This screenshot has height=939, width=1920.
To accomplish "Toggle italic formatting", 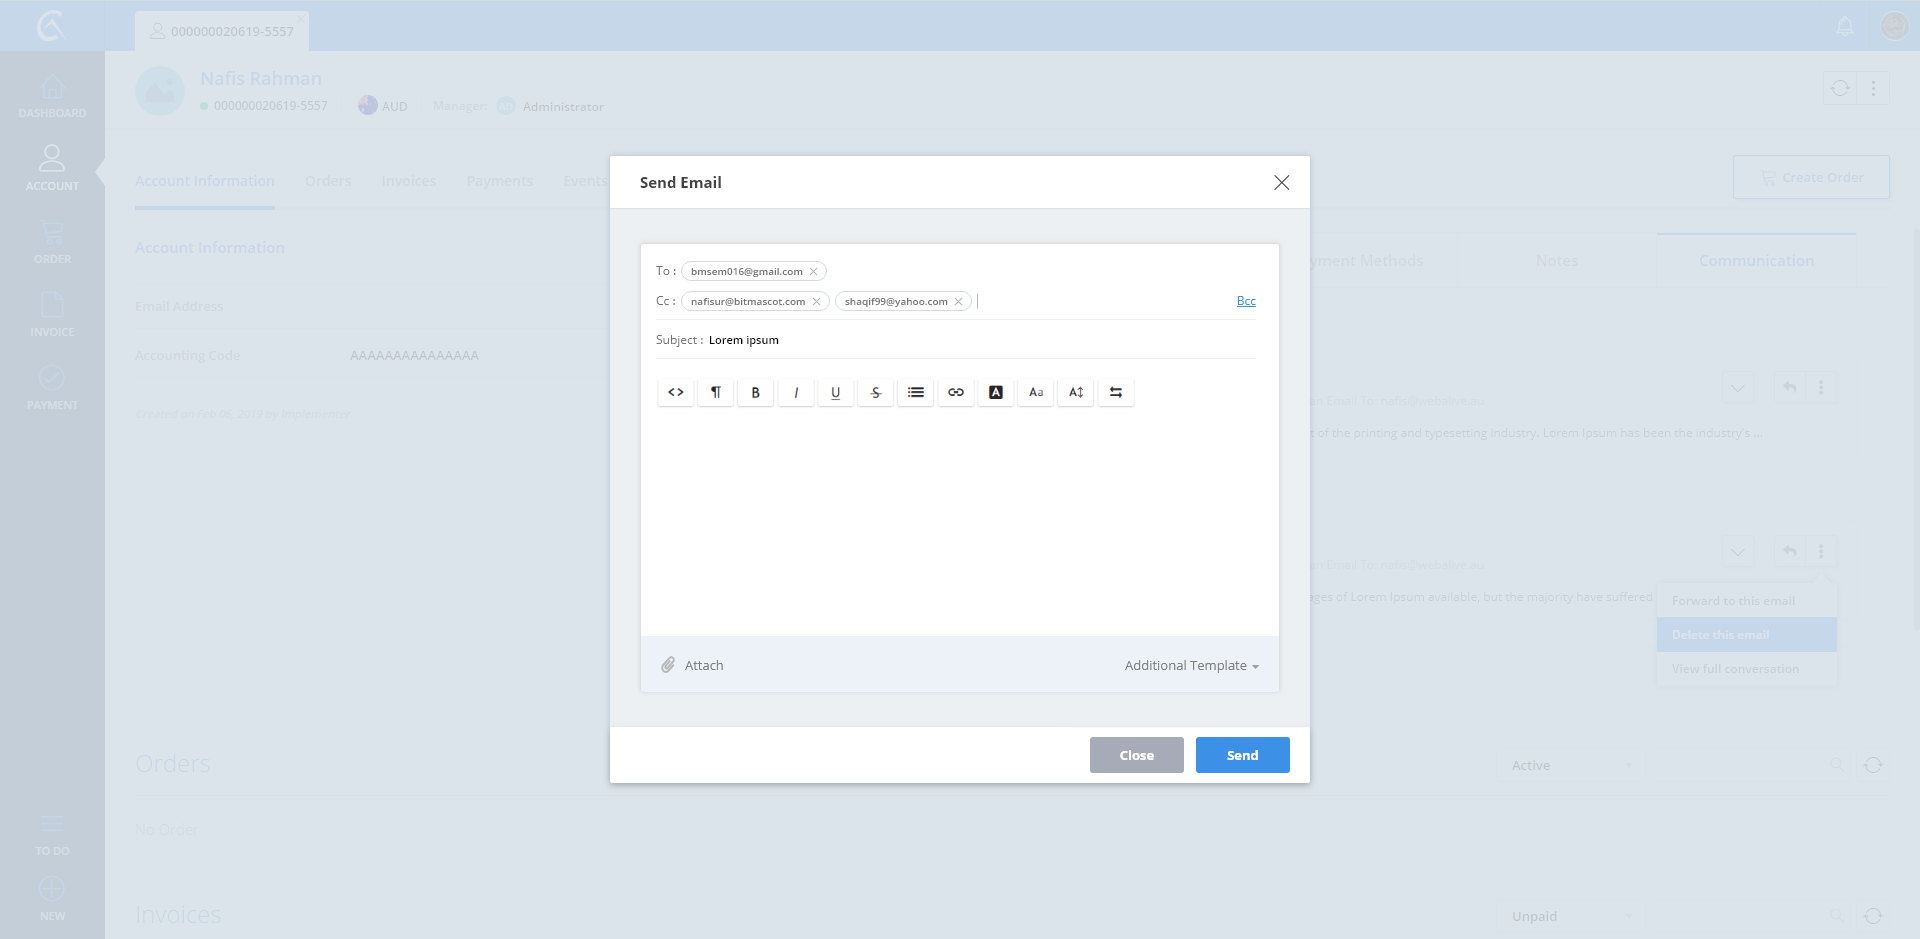I will tap(796, 392).
